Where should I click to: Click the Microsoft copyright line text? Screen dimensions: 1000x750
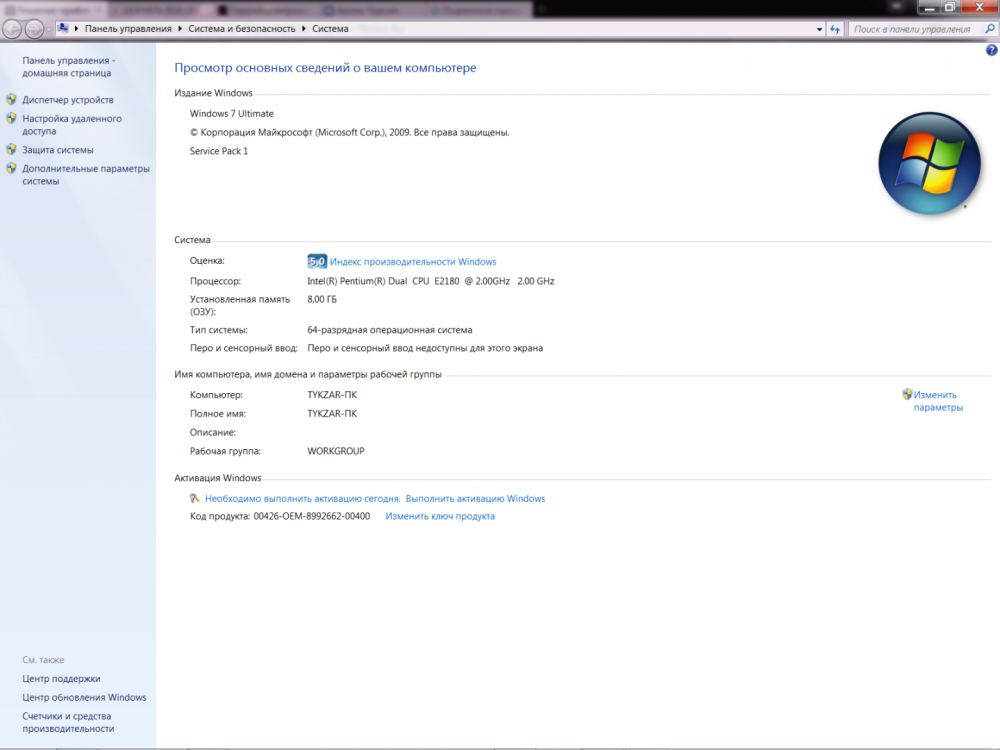(x=349, y=133)
